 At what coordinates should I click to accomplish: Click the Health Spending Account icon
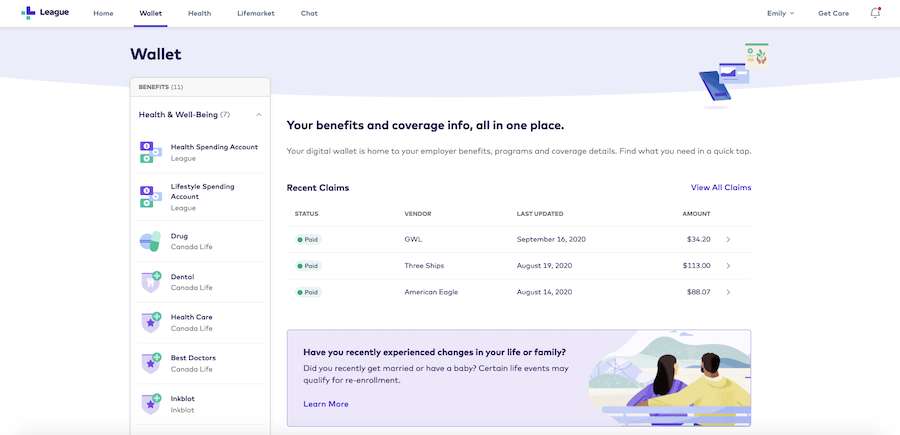tap(150, 152)
